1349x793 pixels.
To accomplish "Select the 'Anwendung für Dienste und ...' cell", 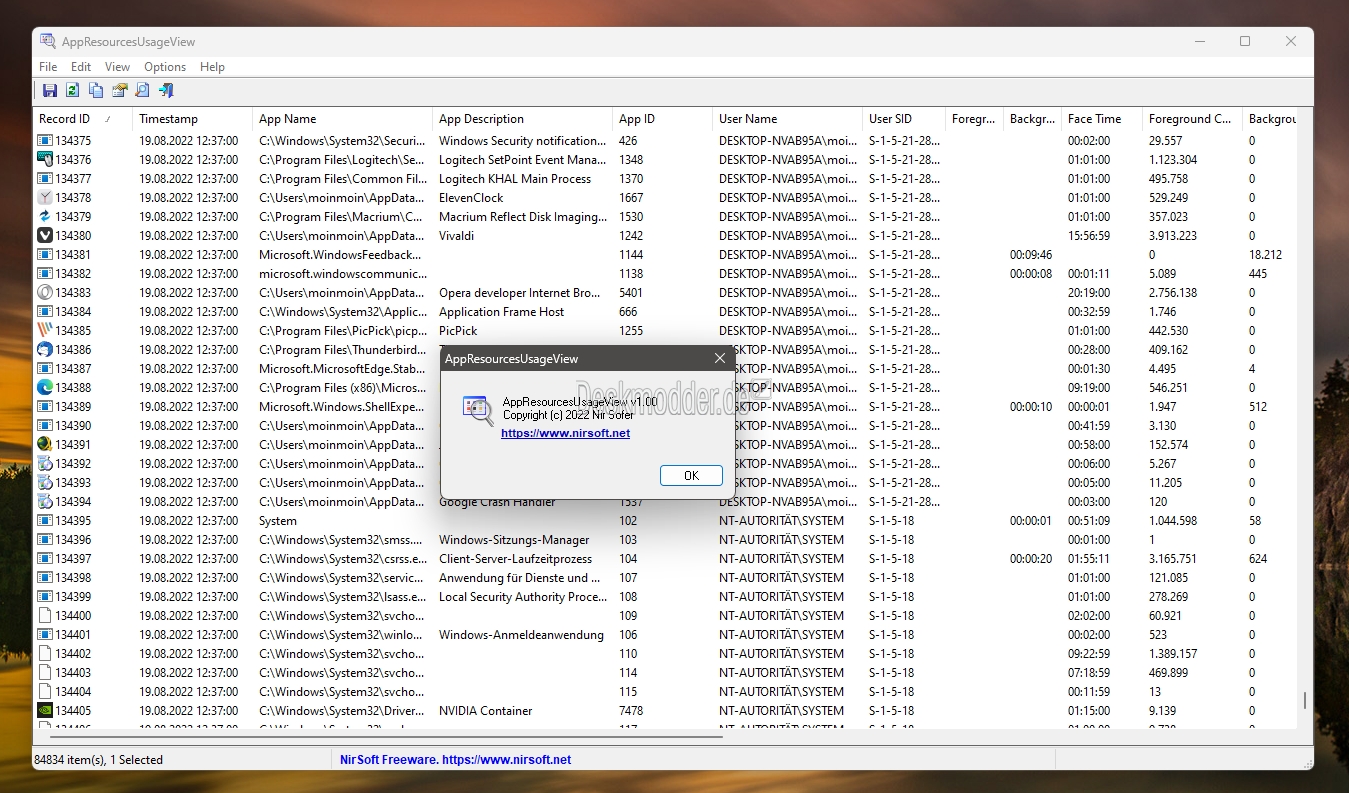I will coord(522,578).
